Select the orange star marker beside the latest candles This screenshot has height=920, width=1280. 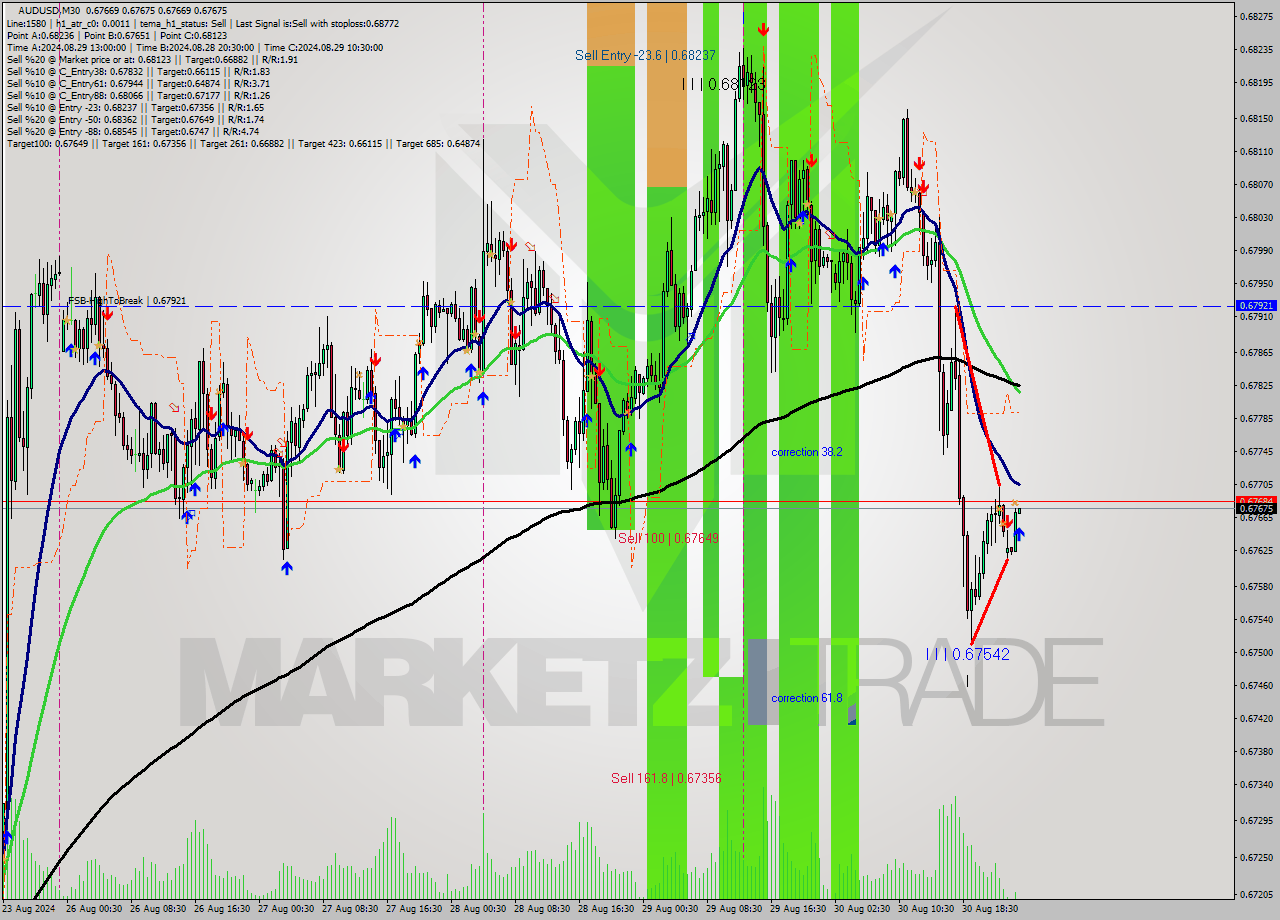point(1015,503)
